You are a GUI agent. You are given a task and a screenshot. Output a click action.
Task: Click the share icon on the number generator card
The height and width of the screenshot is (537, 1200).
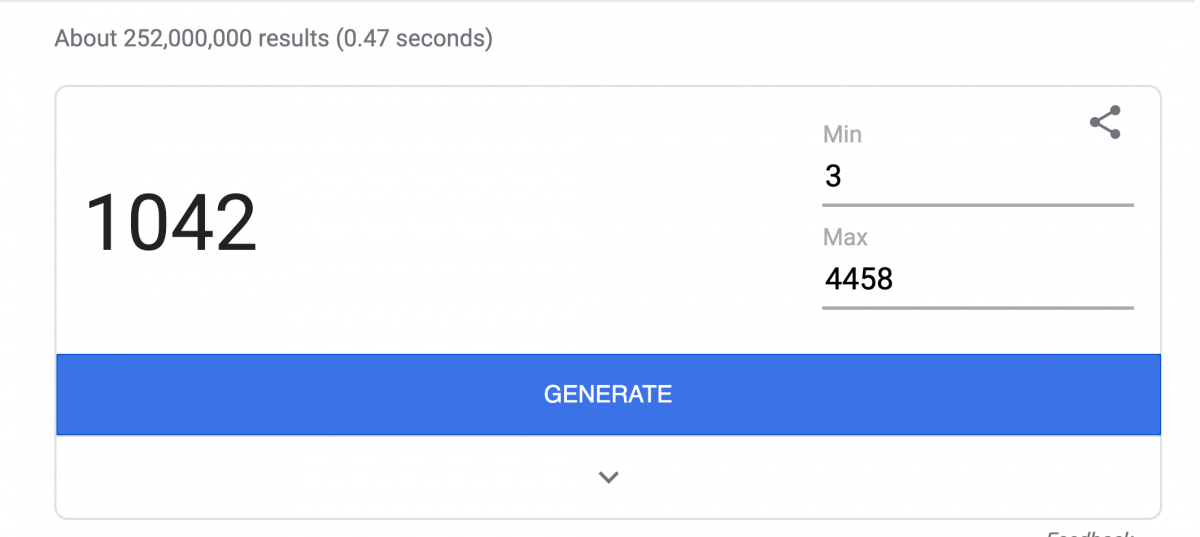tap(1105, 122)
